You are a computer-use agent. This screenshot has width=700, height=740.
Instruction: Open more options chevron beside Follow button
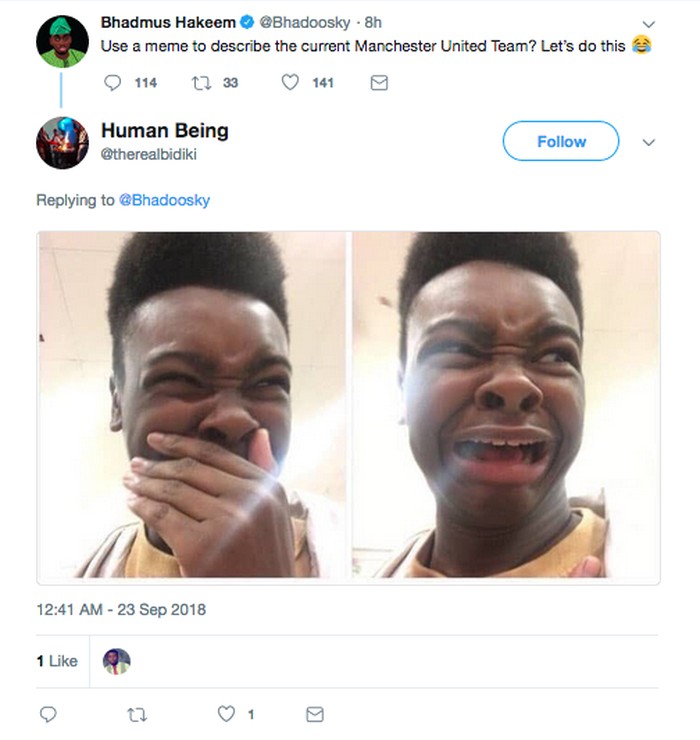click(649, 142)
